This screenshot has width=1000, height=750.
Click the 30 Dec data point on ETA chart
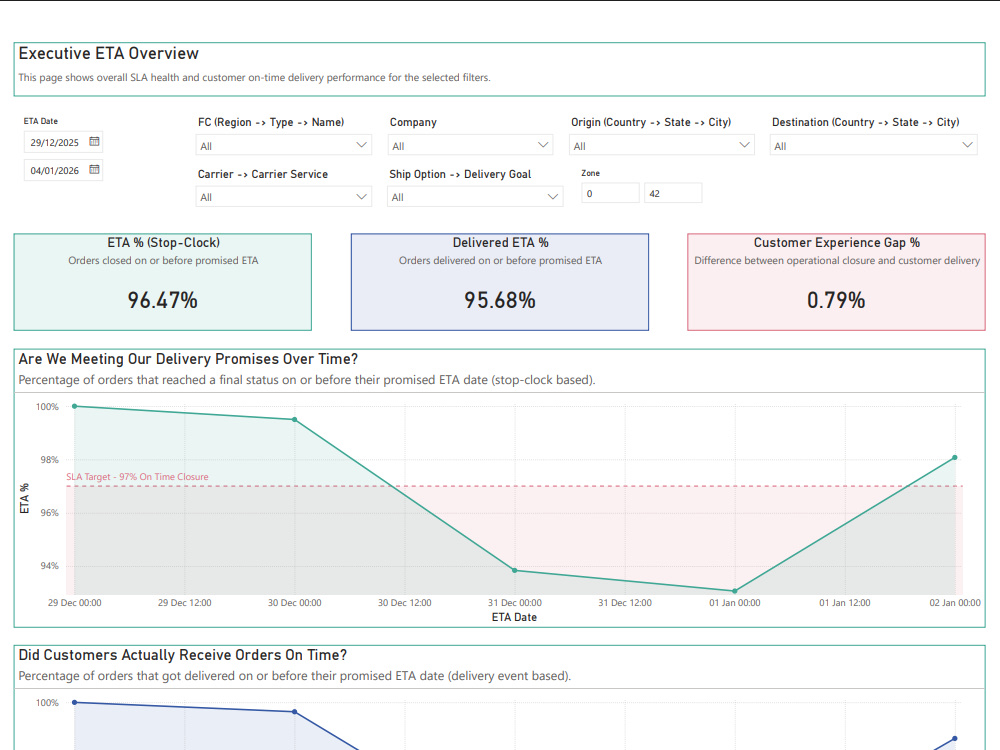pyautogui.click(x=295, y=420)
